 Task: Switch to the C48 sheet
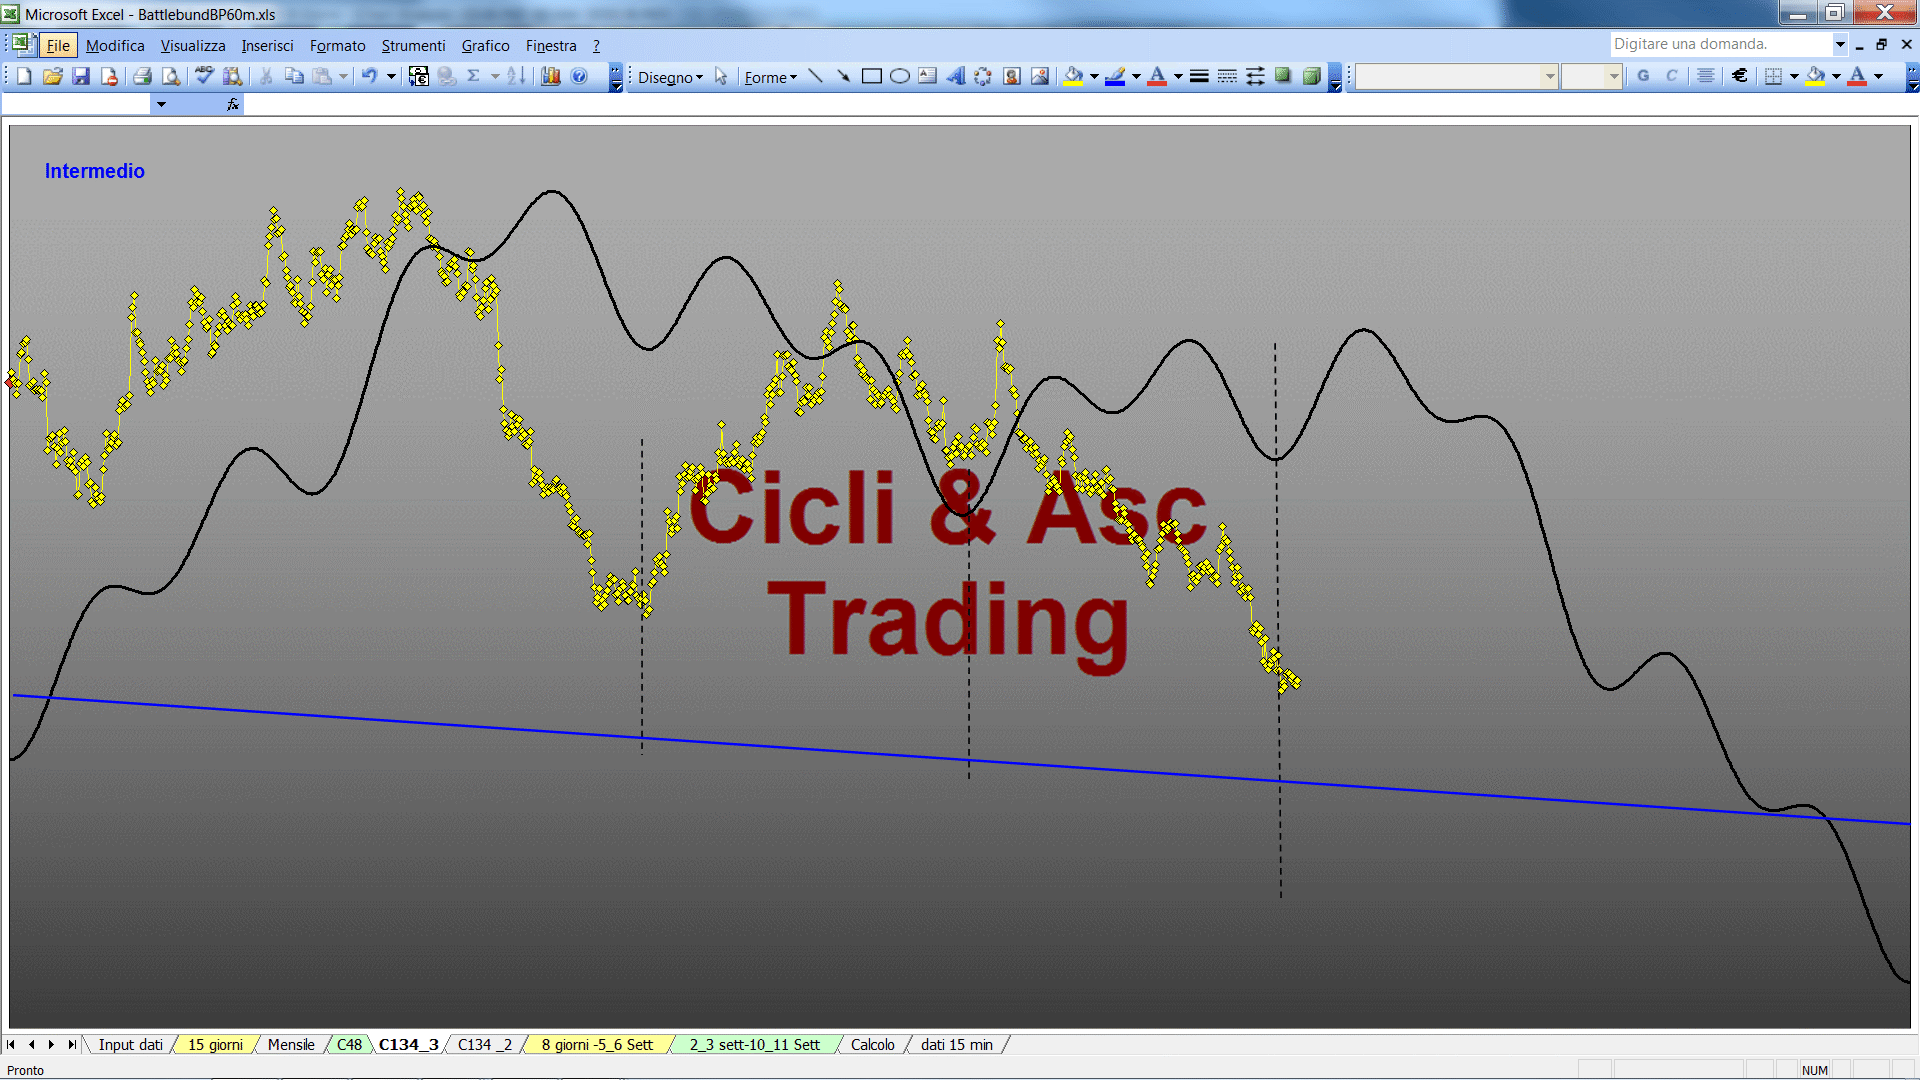pos(349,1044)
